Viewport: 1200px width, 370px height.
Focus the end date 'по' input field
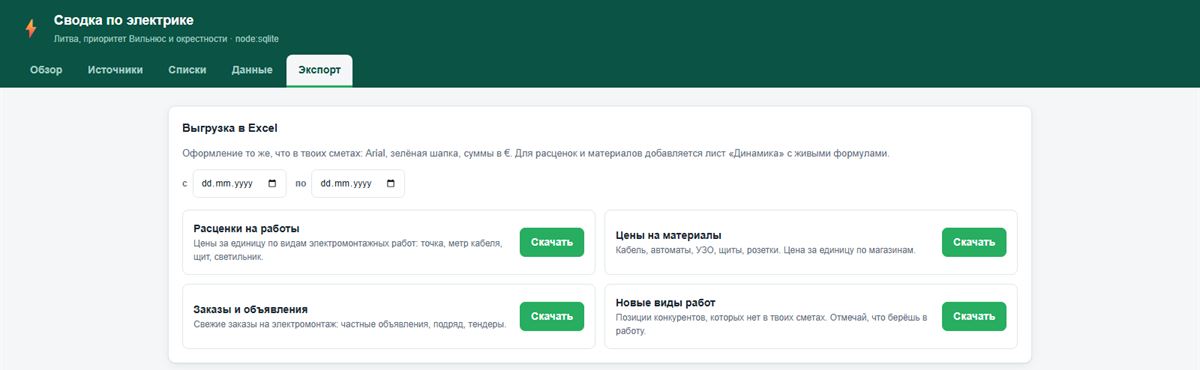click(358, 184)
